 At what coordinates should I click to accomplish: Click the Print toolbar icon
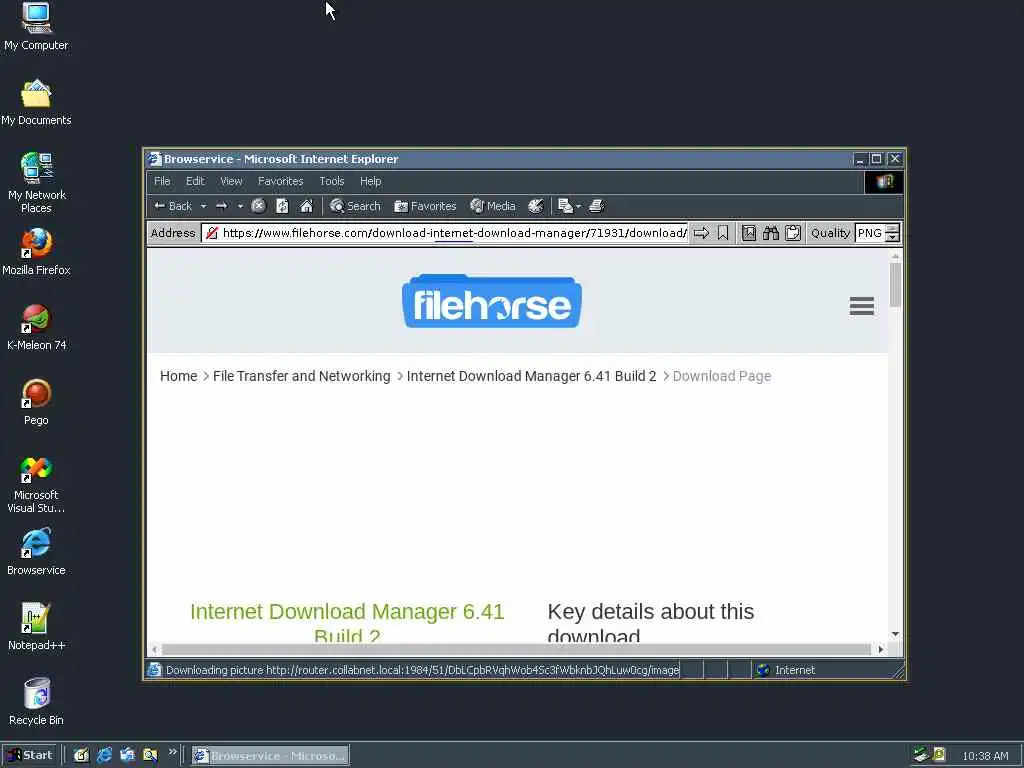pos(596,206)
